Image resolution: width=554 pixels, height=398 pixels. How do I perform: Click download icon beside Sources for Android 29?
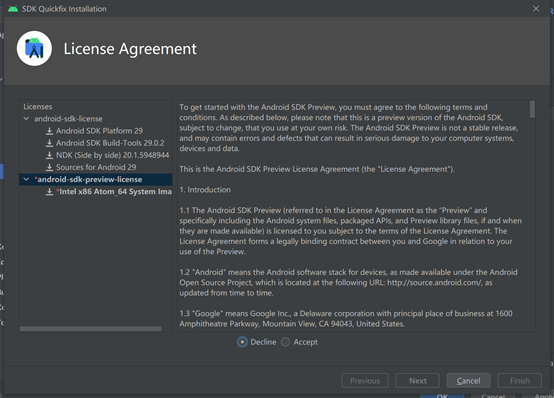[x=49, y=167]
